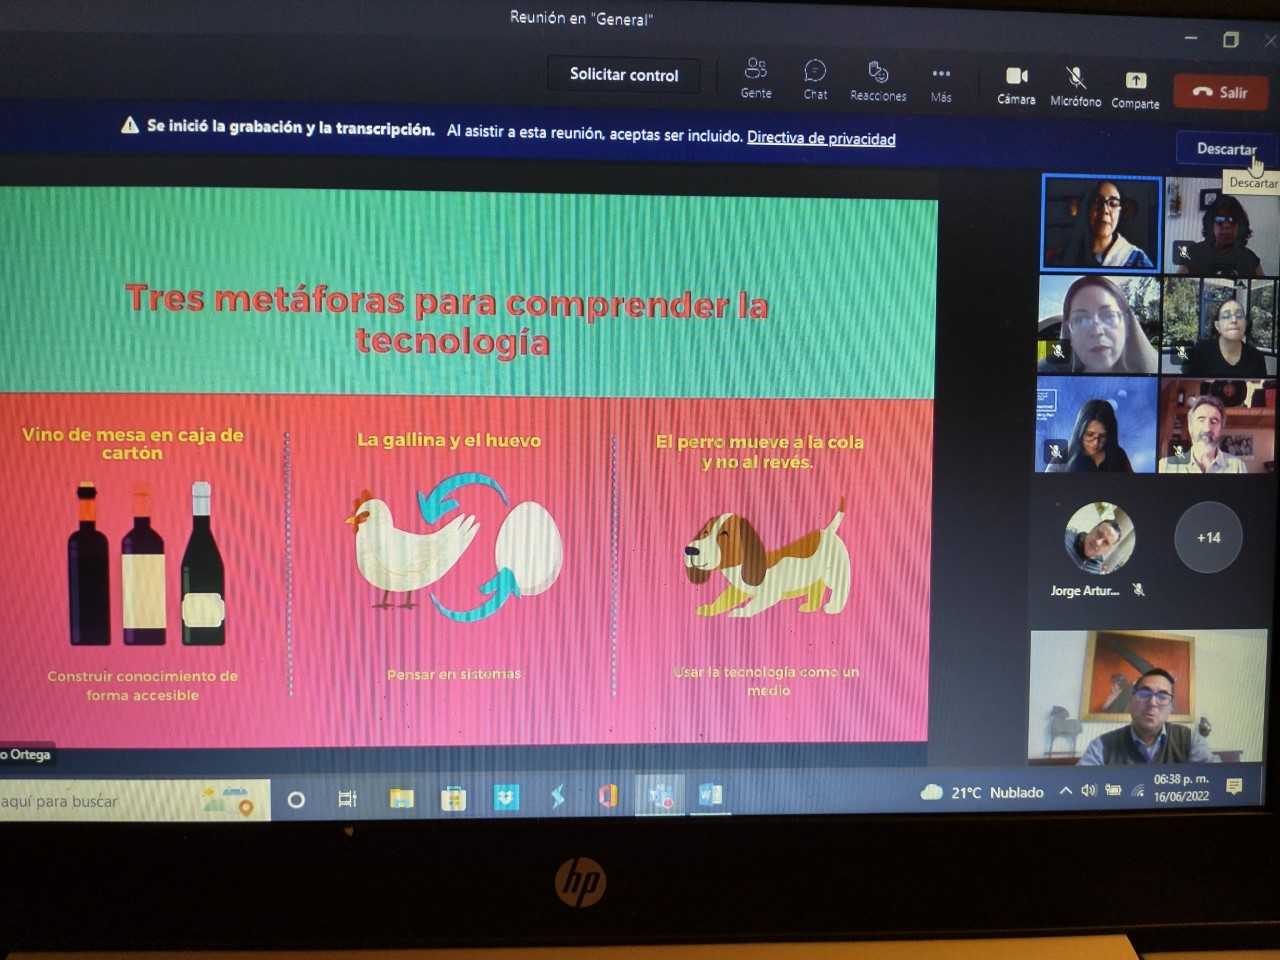Click the video of the gray-bearded man
The image size is (1280, 960).
pyautogui.click(x=1216, y=426)
